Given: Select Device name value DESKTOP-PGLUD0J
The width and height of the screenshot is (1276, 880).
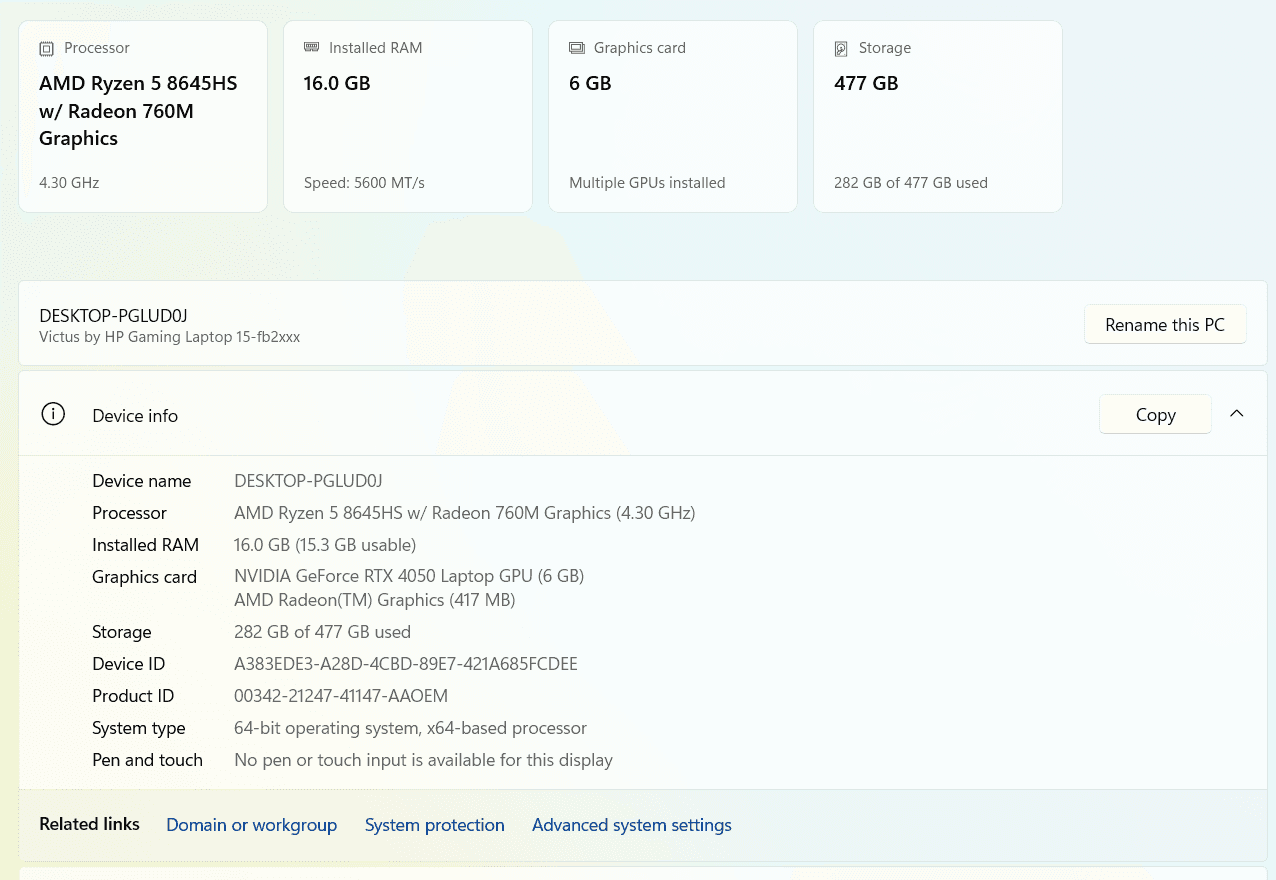Looking at the screenshot, I should point(308,481).
